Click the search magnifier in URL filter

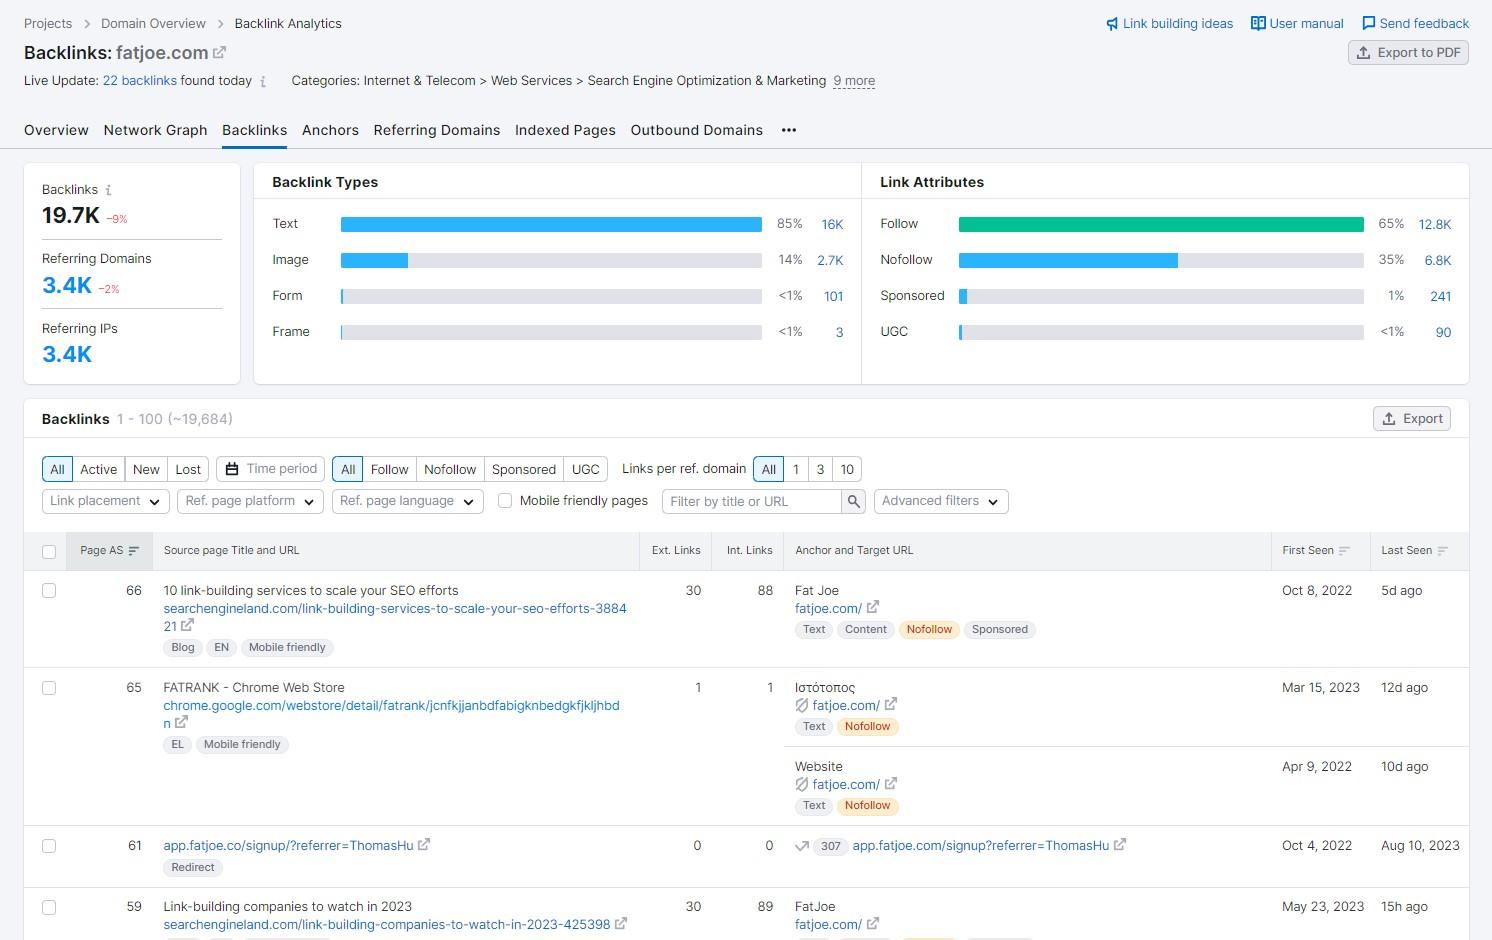(853, 501)
